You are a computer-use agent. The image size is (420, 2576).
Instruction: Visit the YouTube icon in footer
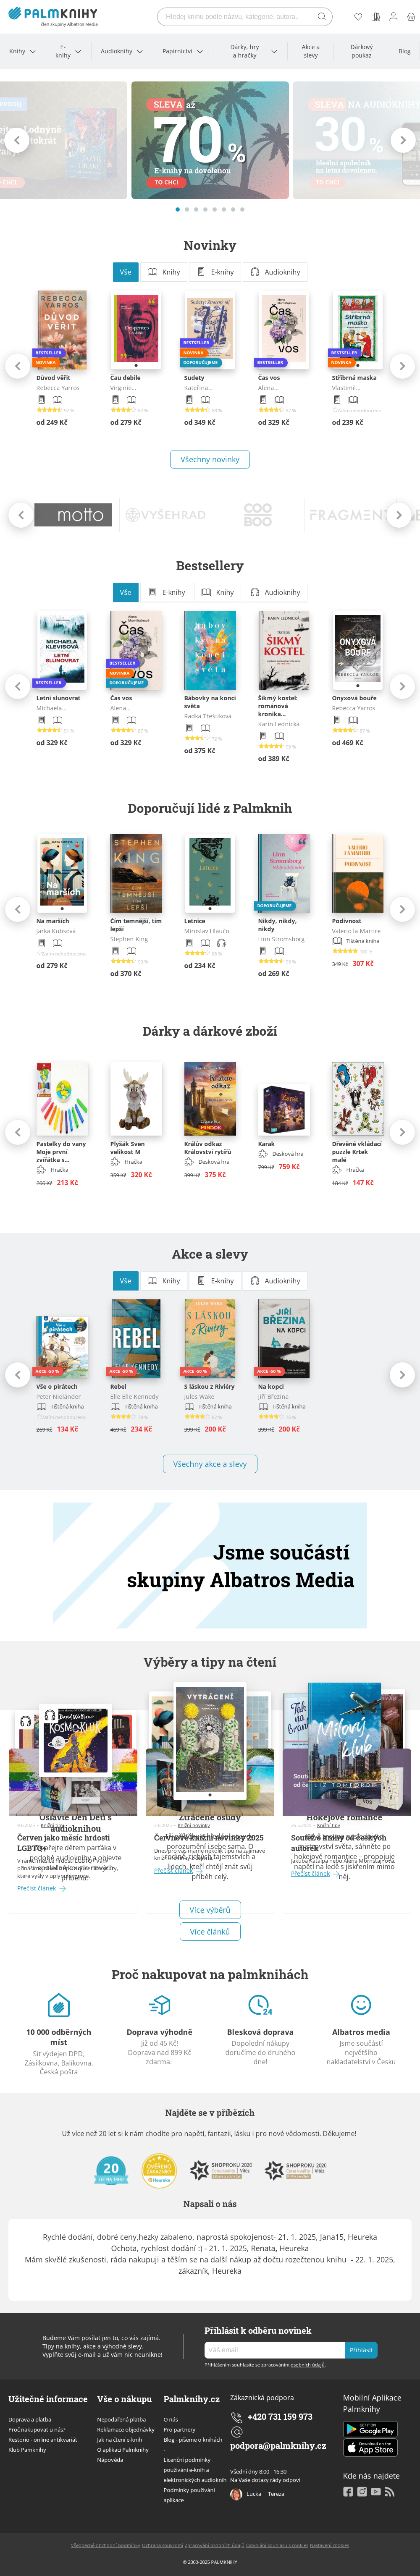376,2491
